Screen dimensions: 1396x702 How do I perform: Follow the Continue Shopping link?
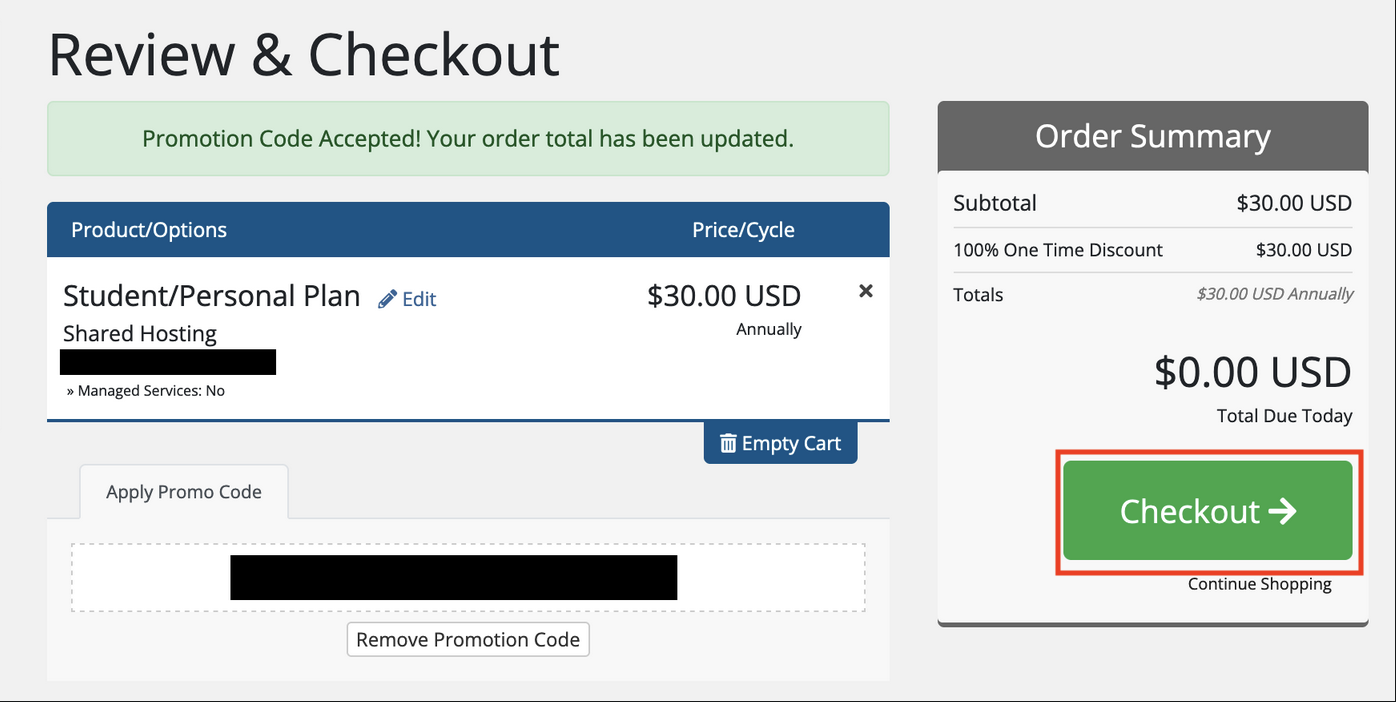click(x=1260, y=584)
